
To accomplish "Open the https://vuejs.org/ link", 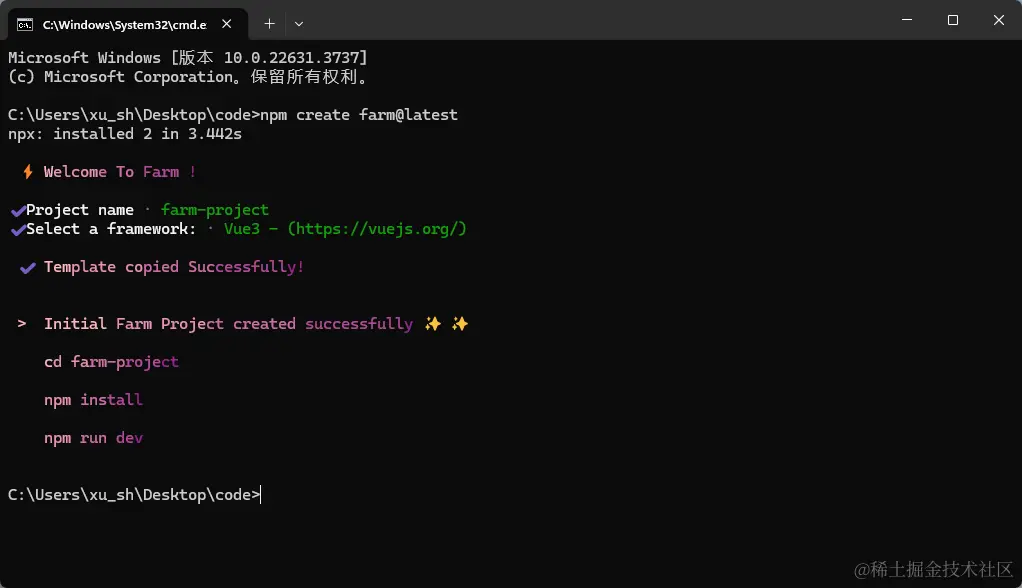I will coord(377,229).
